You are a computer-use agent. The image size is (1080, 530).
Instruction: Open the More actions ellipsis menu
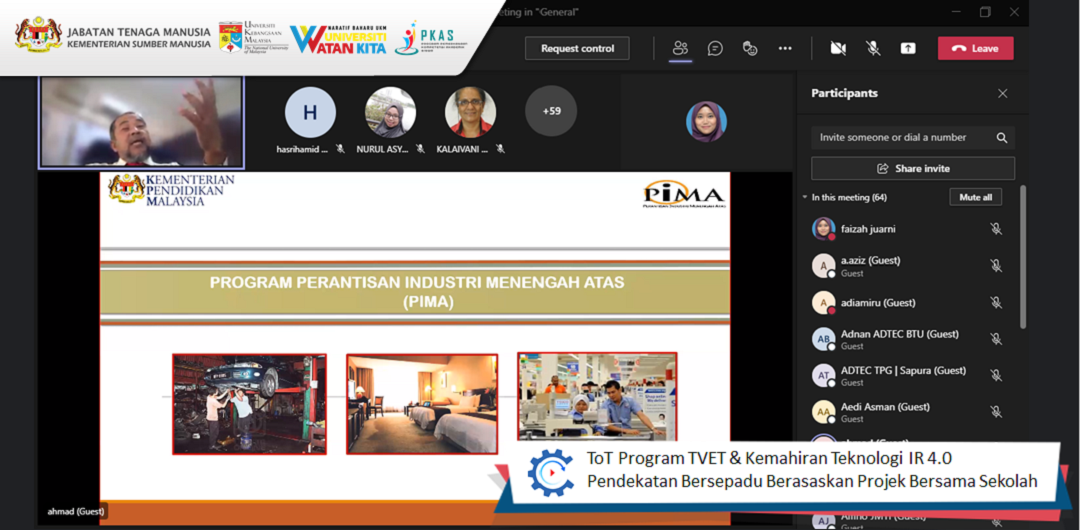coord(785,48)
